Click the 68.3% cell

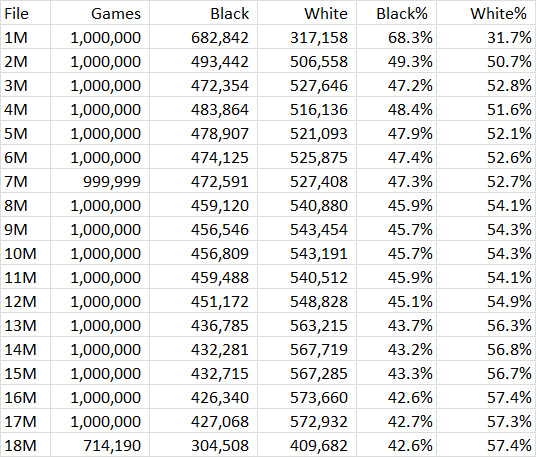(397, 37)
